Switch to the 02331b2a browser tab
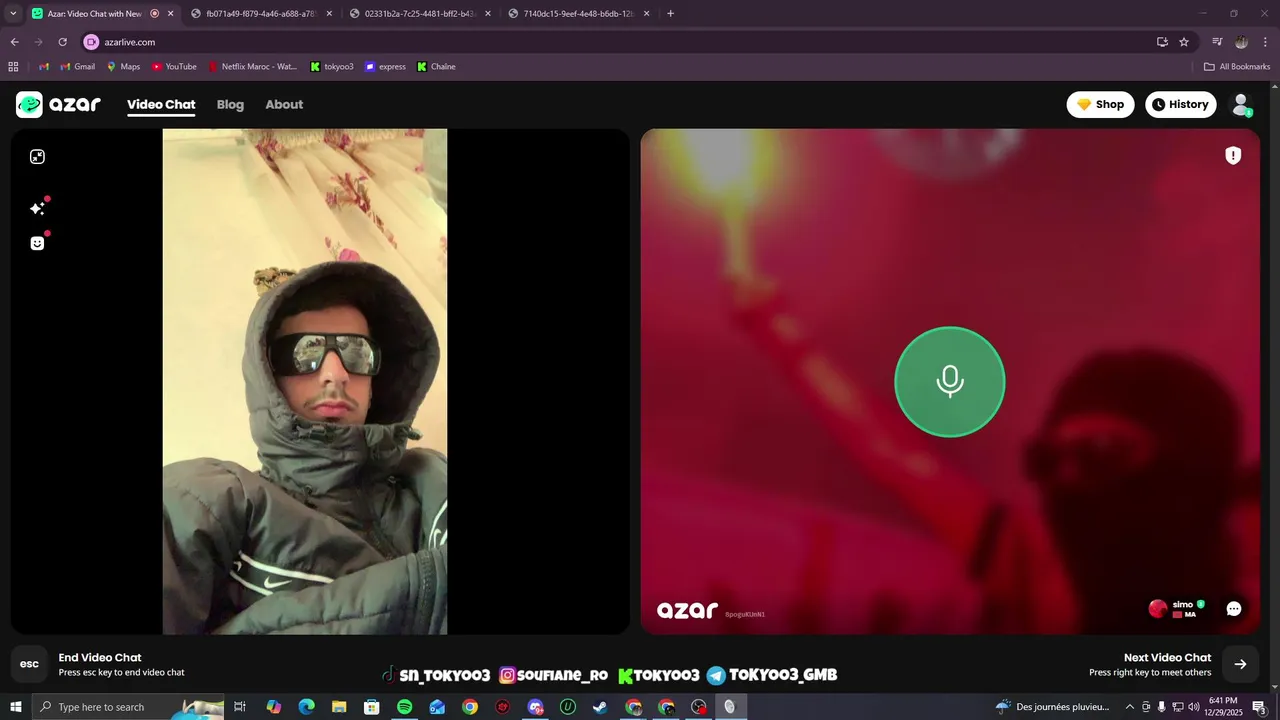 [420, 14]
